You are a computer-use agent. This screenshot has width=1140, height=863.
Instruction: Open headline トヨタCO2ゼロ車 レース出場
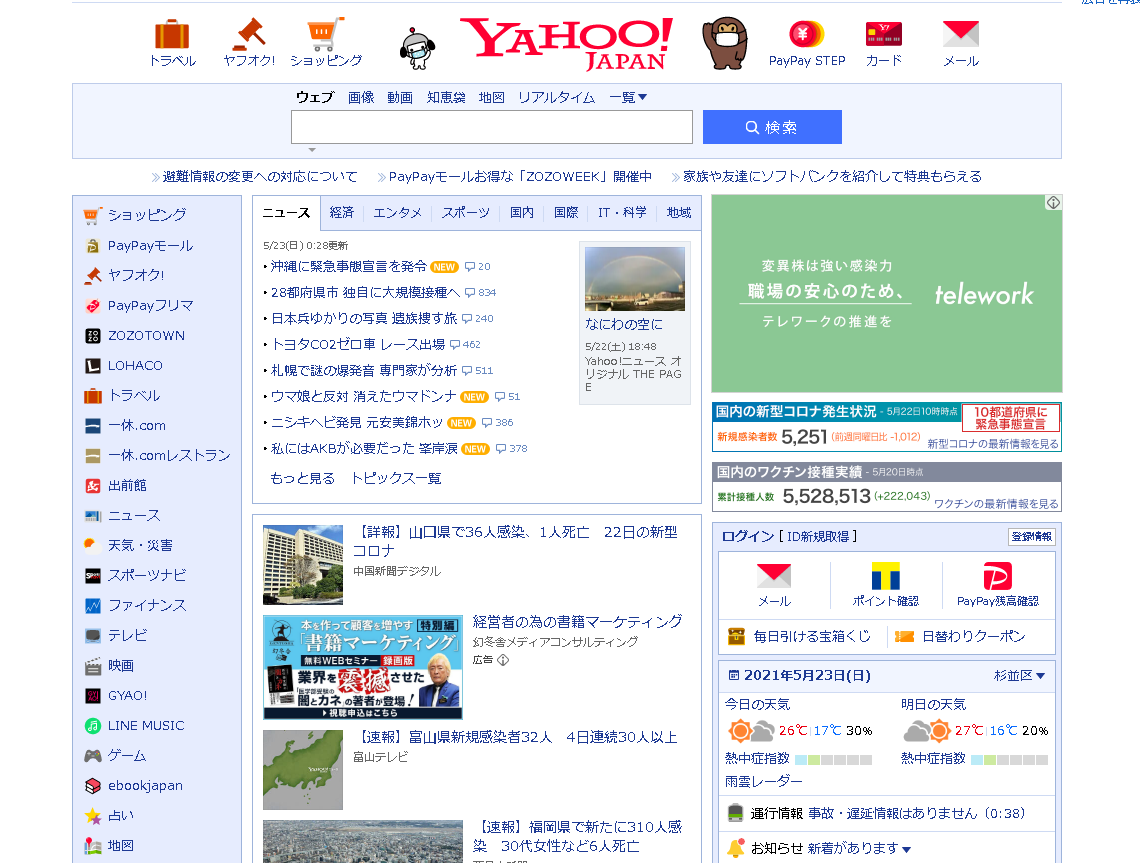point(358,345)
